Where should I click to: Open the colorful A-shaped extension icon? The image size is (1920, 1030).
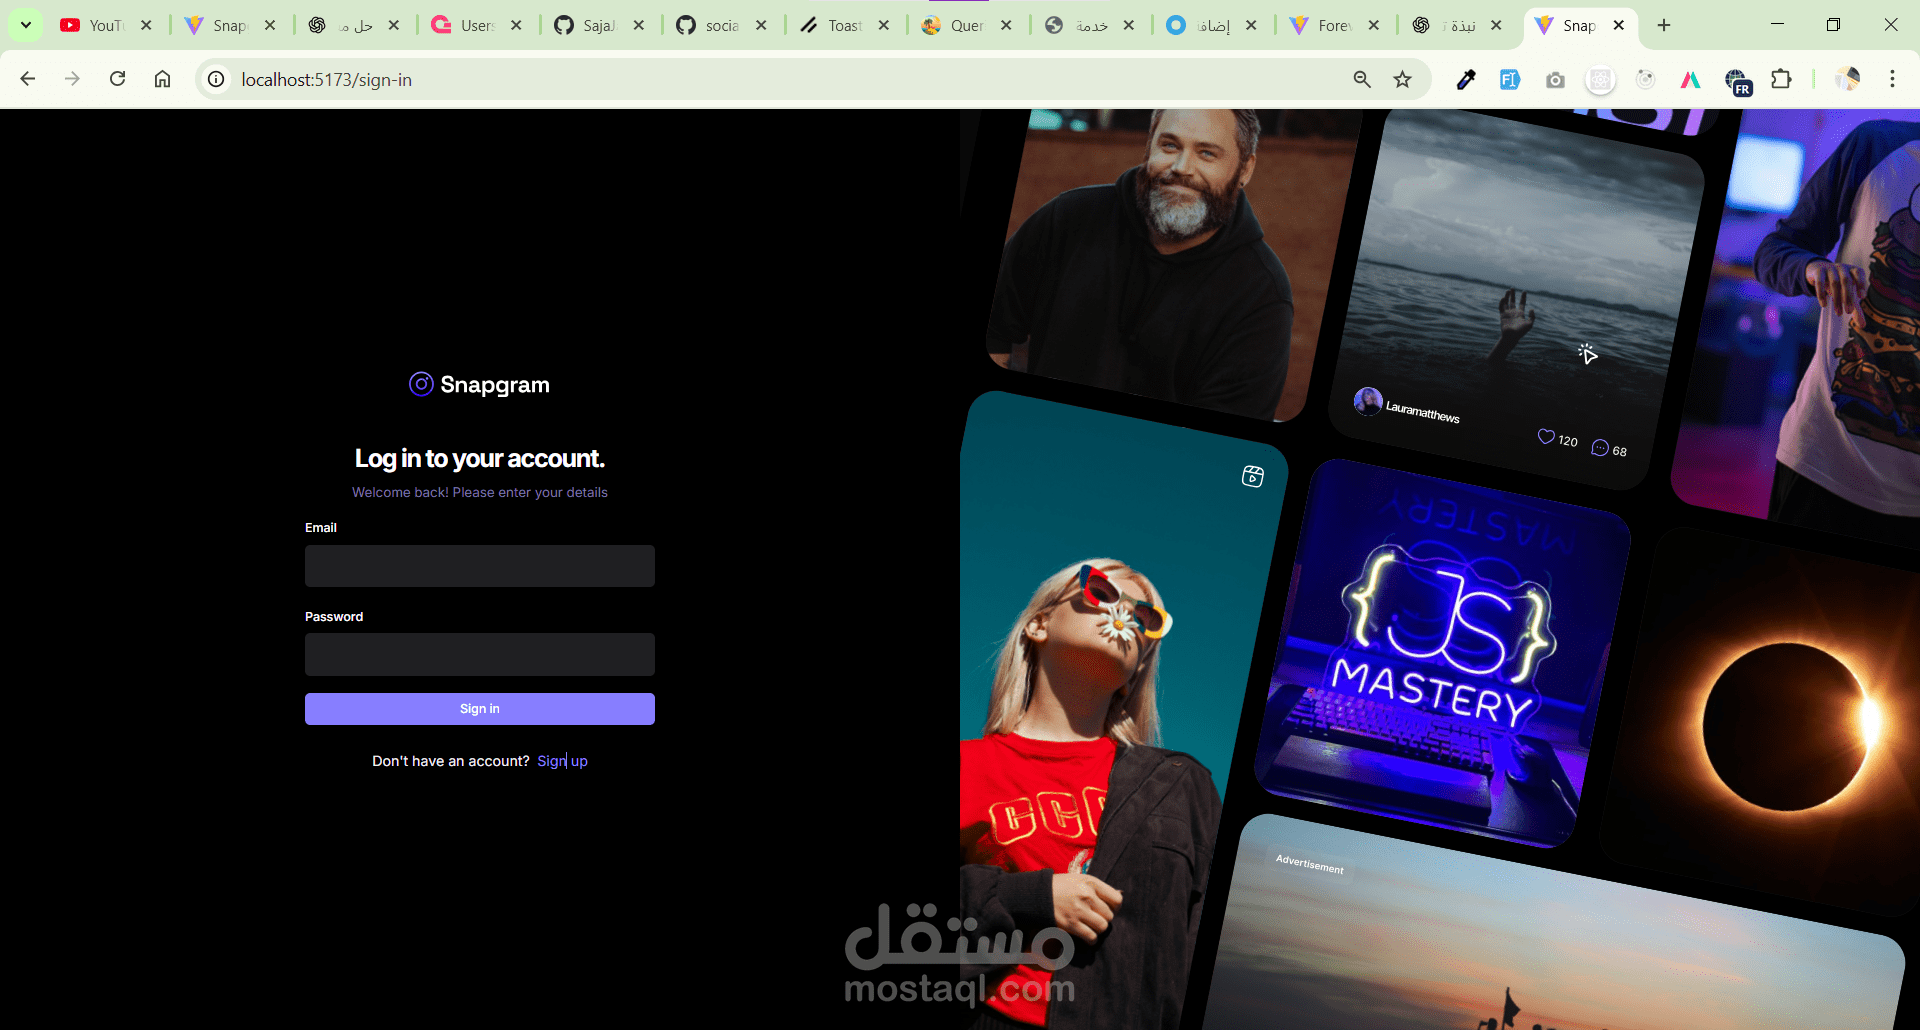coord(1691,79)
